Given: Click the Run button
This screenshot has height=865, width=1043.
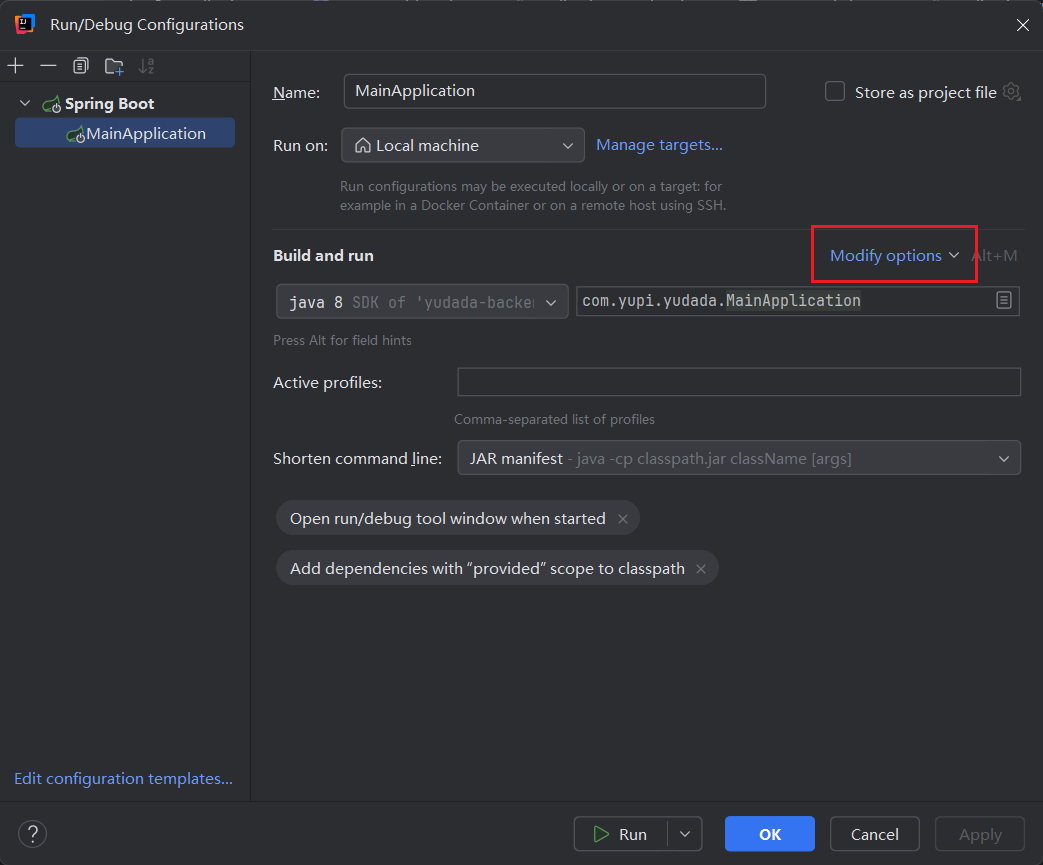Looking at the screenshot, I should [621, 834].
